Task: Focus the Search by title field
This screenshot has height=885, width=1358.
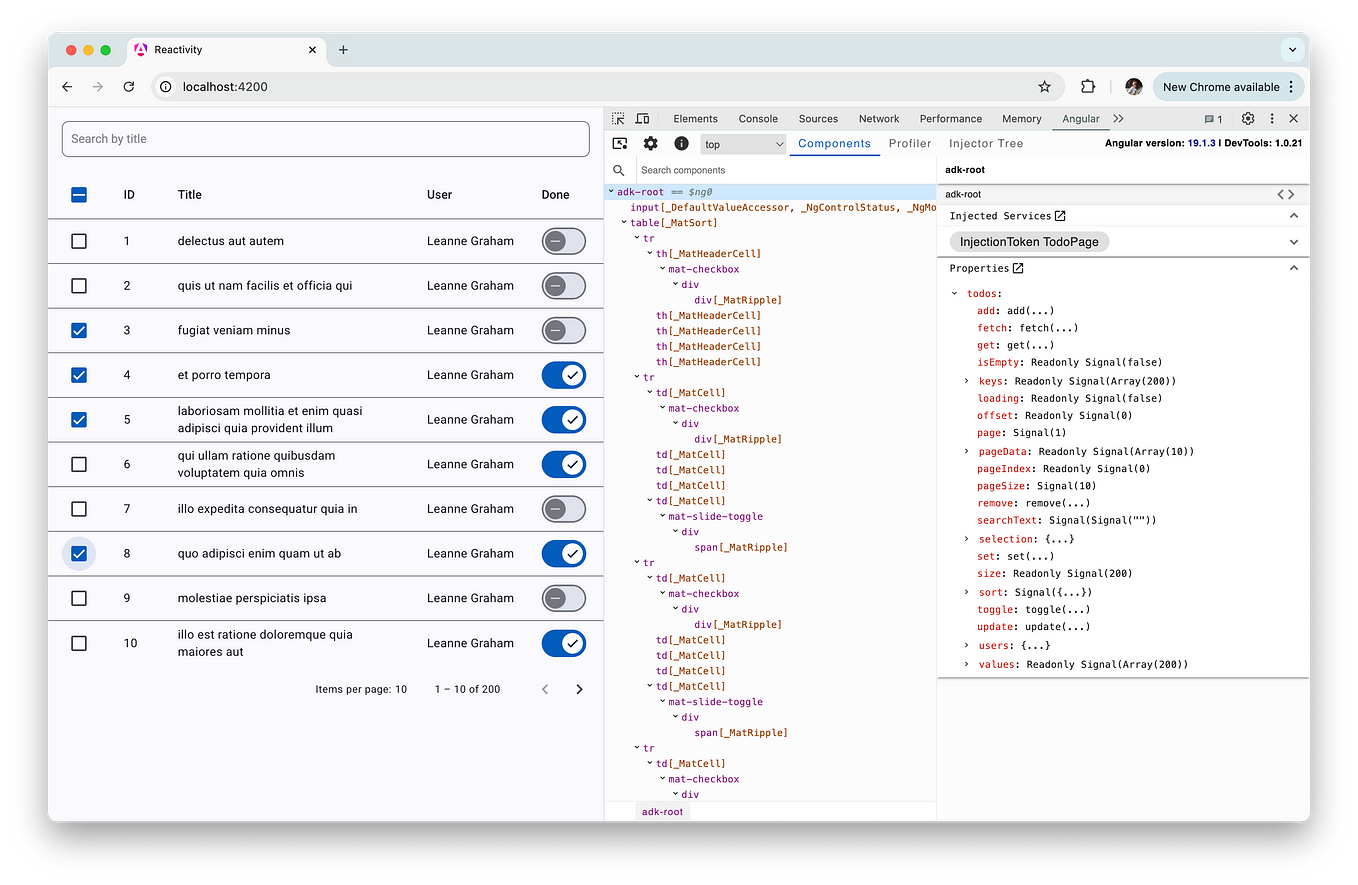Action: click(325, 139)
